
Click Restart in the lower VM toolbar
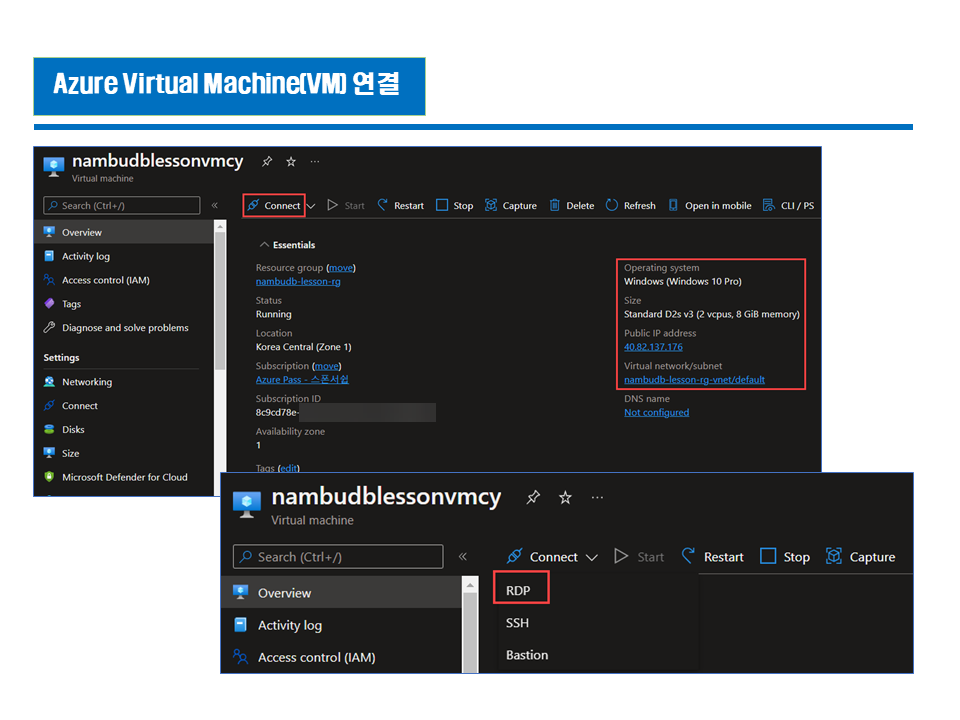click(x=713, y=557)
